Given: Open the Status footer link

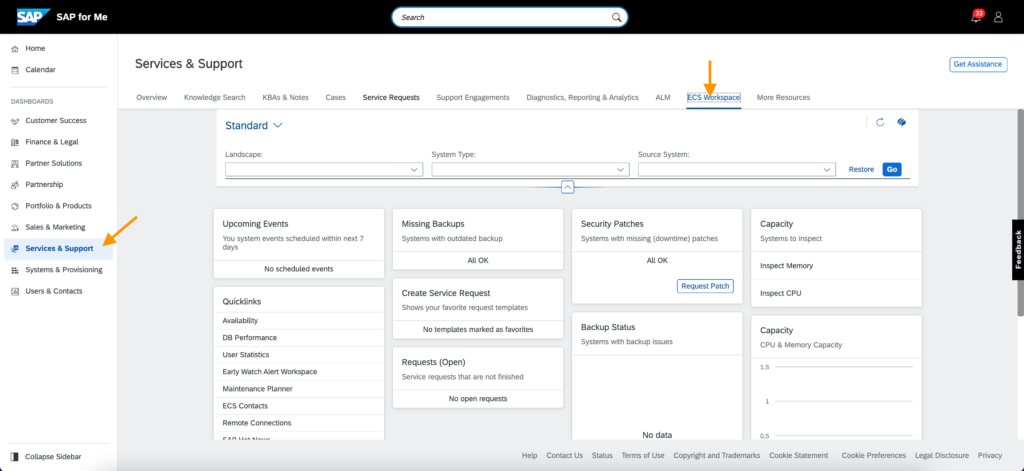Looking at the screenshot, I should tap(602, 455).
